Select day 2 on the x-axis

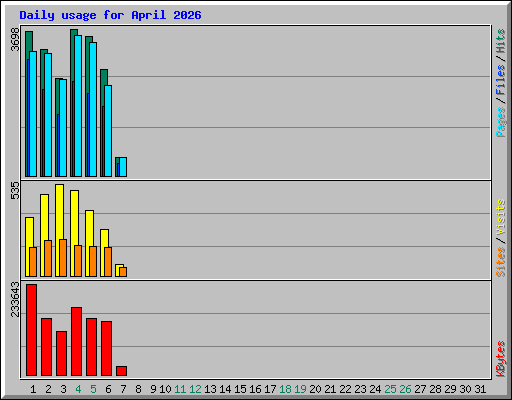pyautogui.click(x=48, y=389)
